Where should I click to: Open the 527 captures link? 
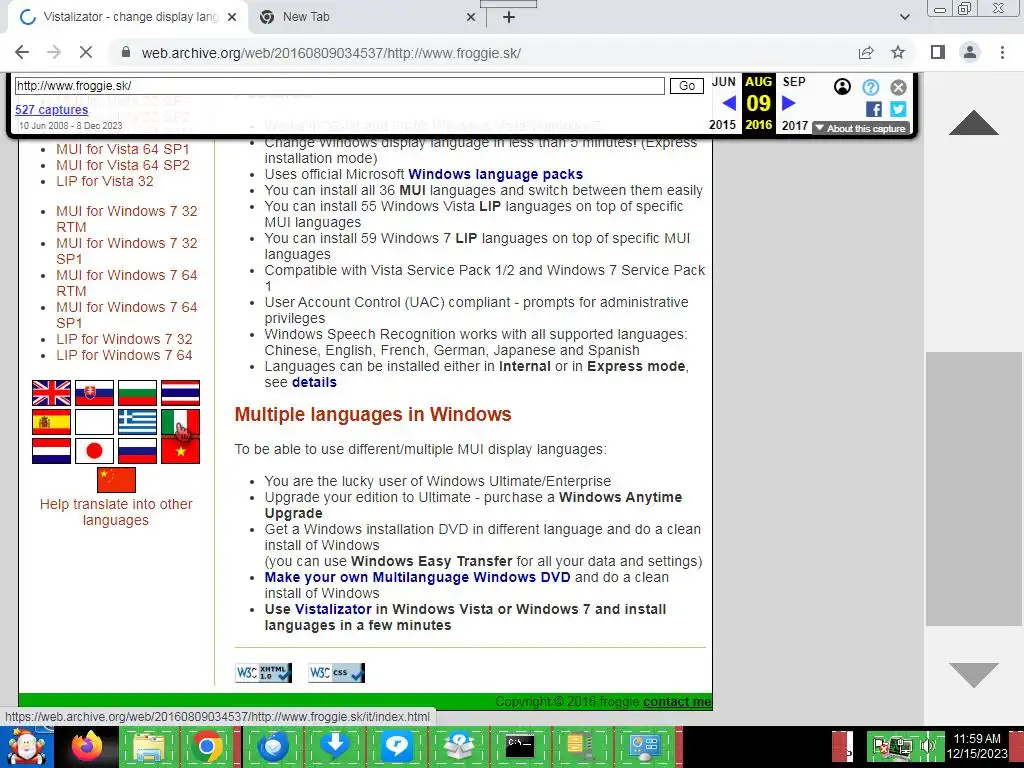52,110
